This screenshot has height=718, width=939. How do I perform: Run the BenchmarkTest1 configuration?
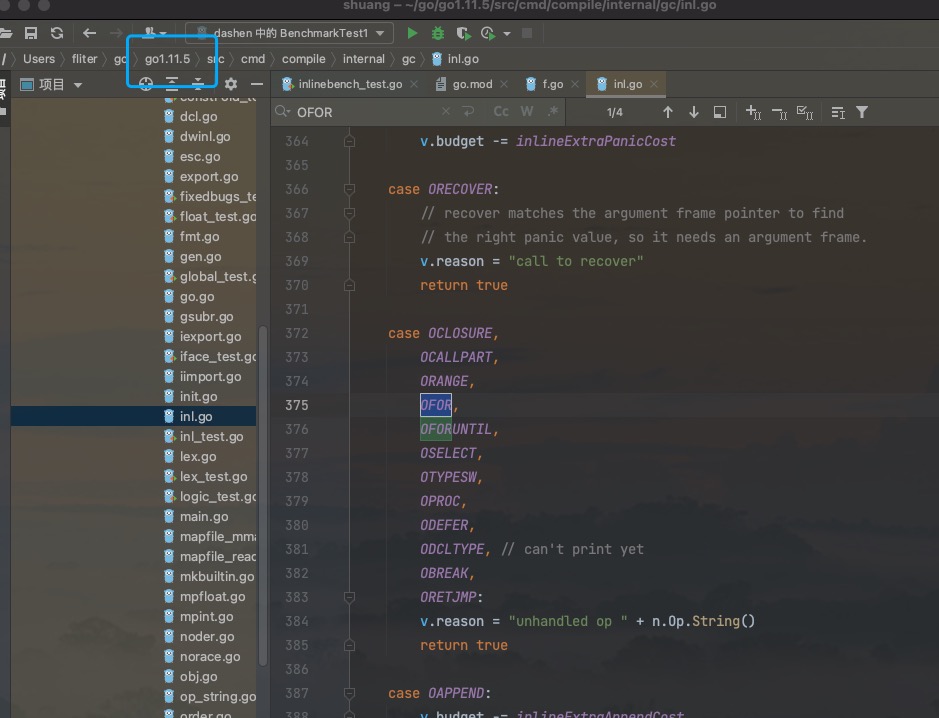click(x=412, y=33)
